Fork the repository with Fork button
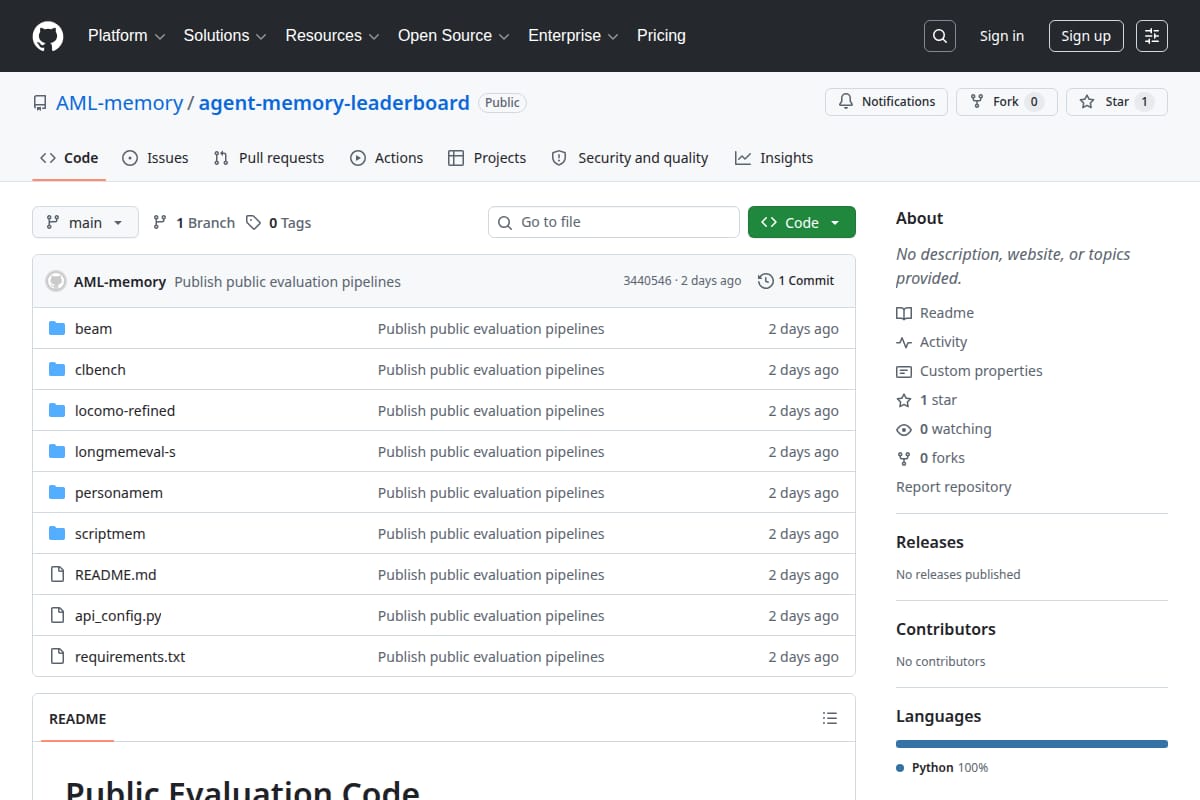 [1007, 102]
